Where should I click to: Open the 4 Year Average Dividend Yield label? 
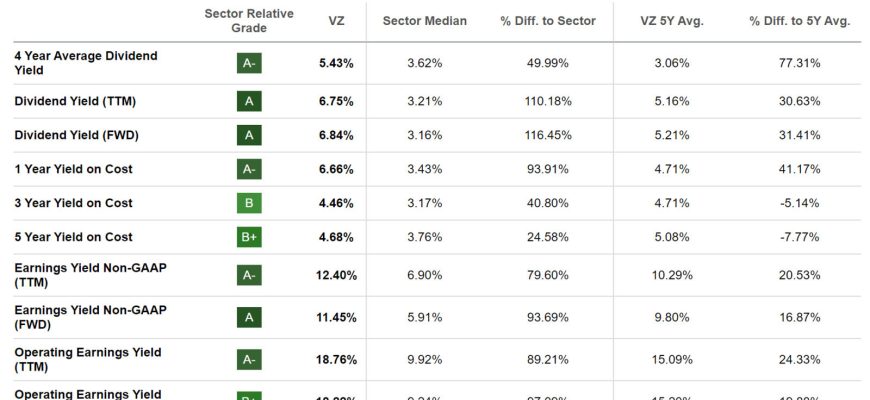coord(86,63)
